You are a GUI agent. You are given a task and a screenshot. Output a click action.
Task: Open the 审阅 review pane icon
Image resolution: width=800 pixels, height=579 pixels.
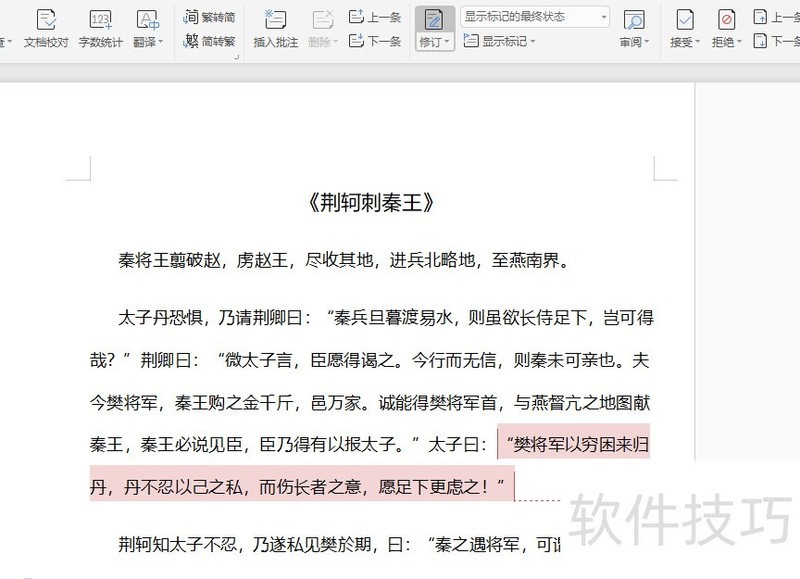pyautogui.click(x=633, y=20)
